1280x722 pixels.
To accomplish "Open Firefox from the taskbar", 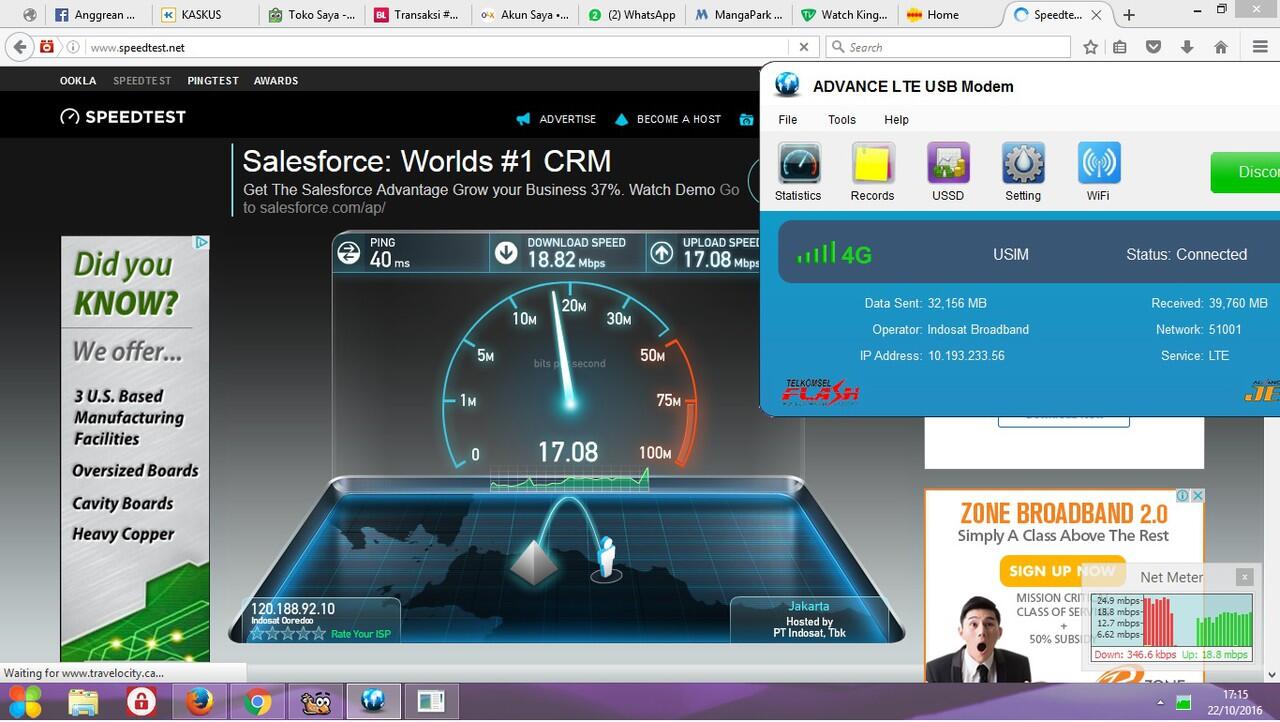I will [200, 703].
